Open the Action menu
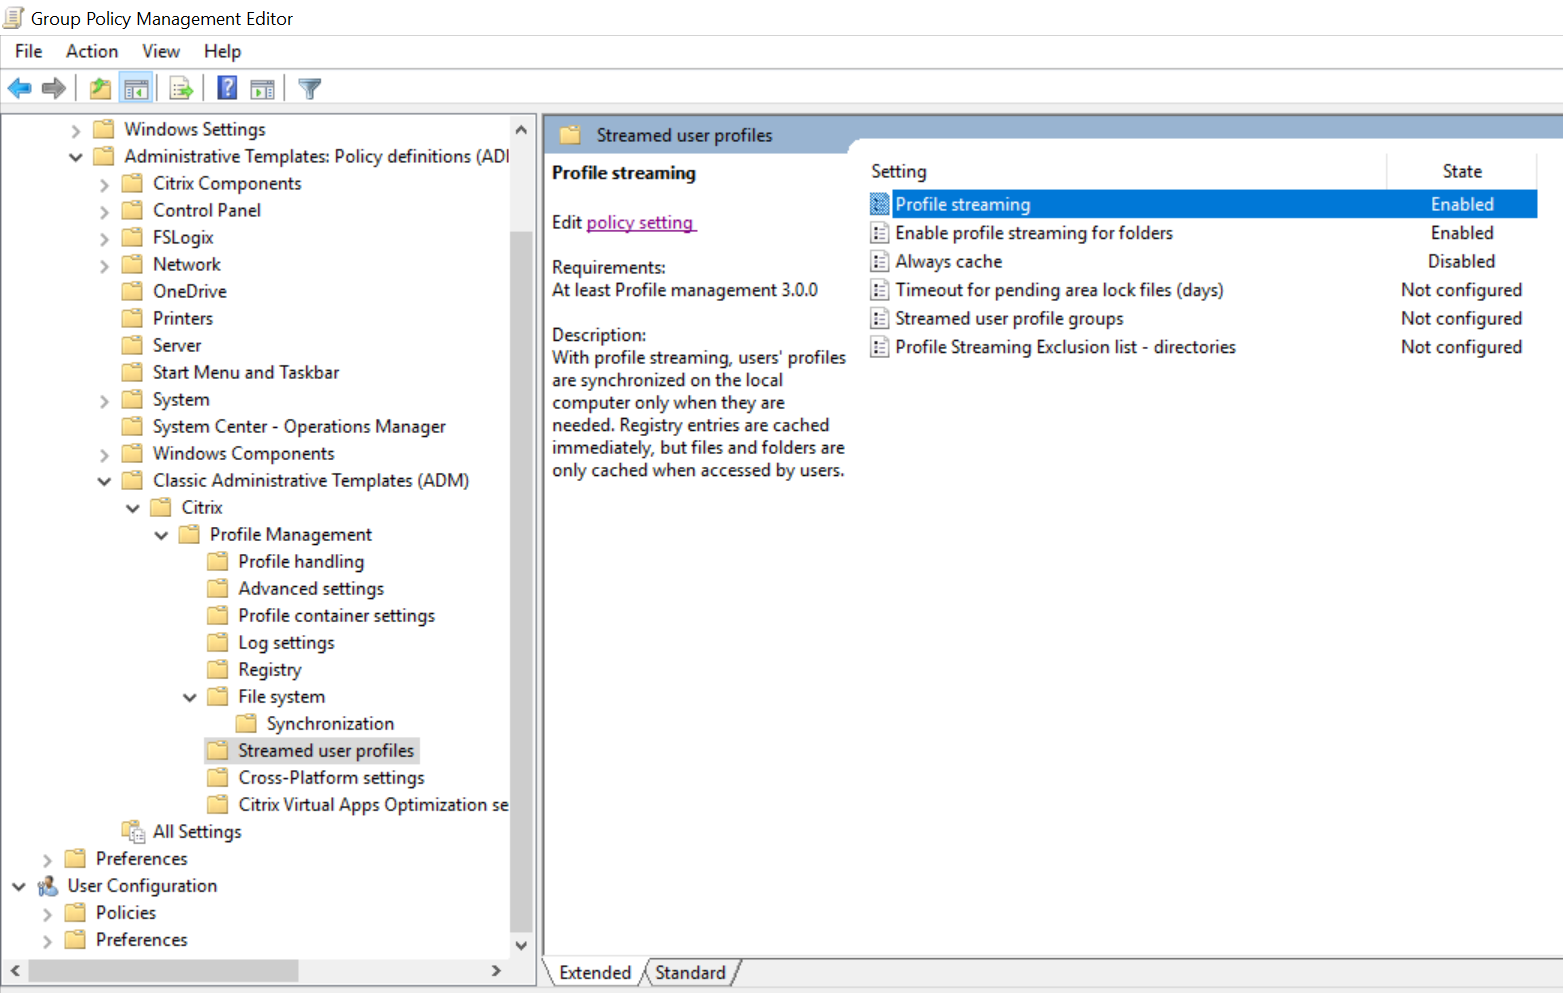Screen dimensions: 1563x993 click(91, 51)
